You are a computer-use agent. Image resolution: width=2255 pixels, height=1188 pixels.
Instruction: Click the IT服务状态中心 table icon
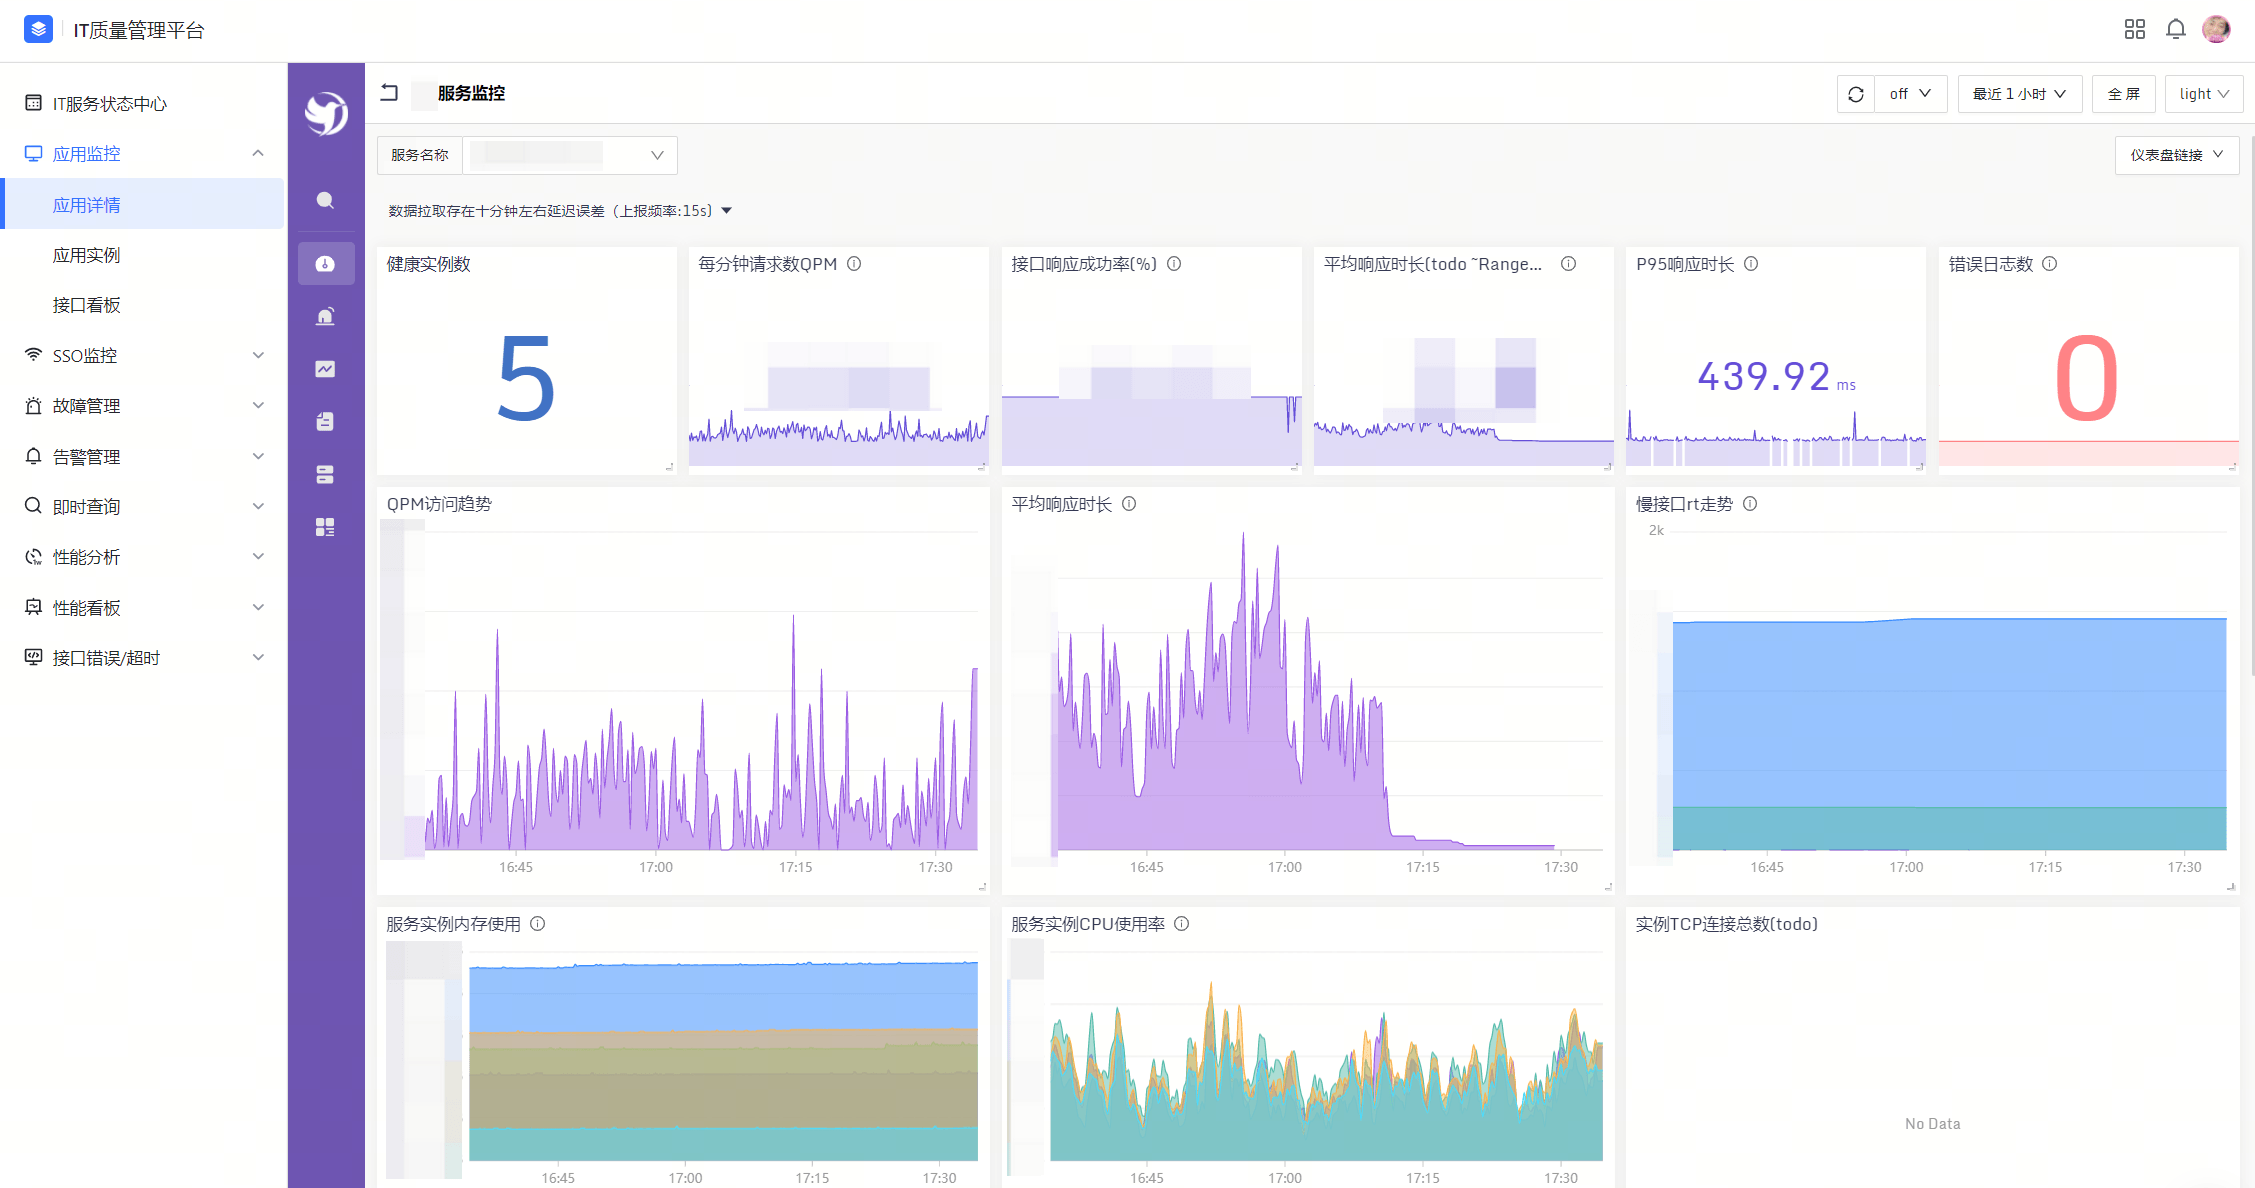(x=33, y=103)
